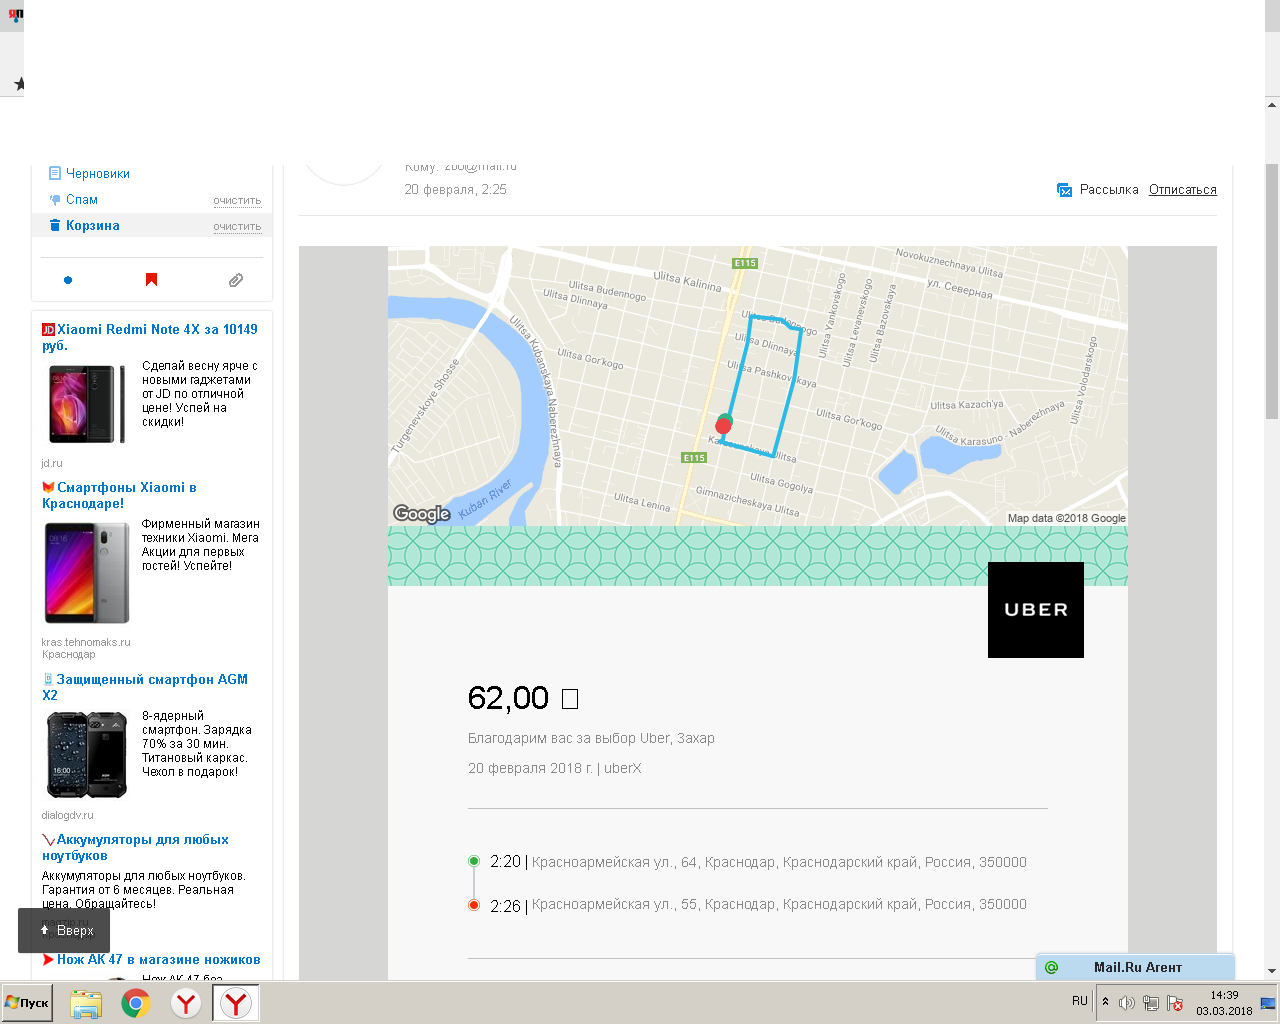This screenshot has width=1280, height=1024.
Task: Click the Google logo on the map
Action: (x=422, y=514)
